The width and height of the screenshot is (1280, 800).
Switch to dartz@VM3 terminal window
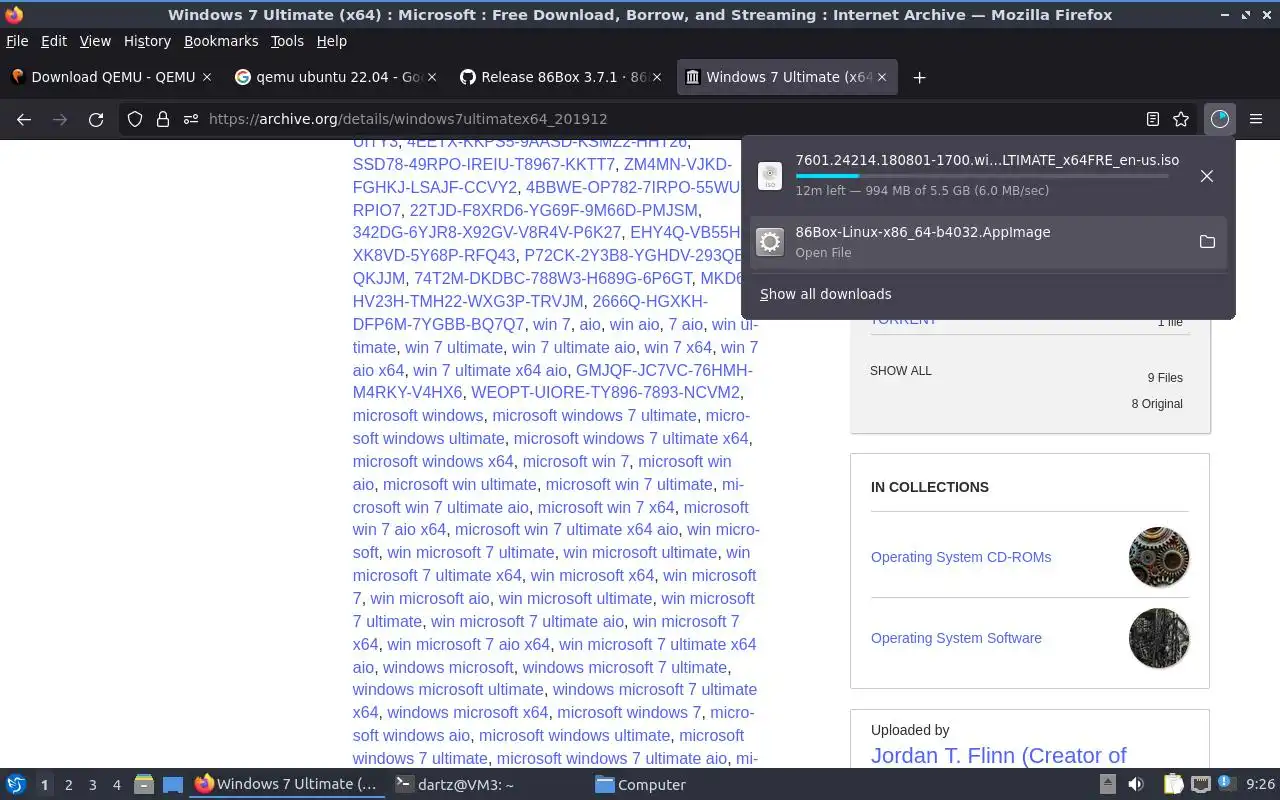(x=453, y=785)
